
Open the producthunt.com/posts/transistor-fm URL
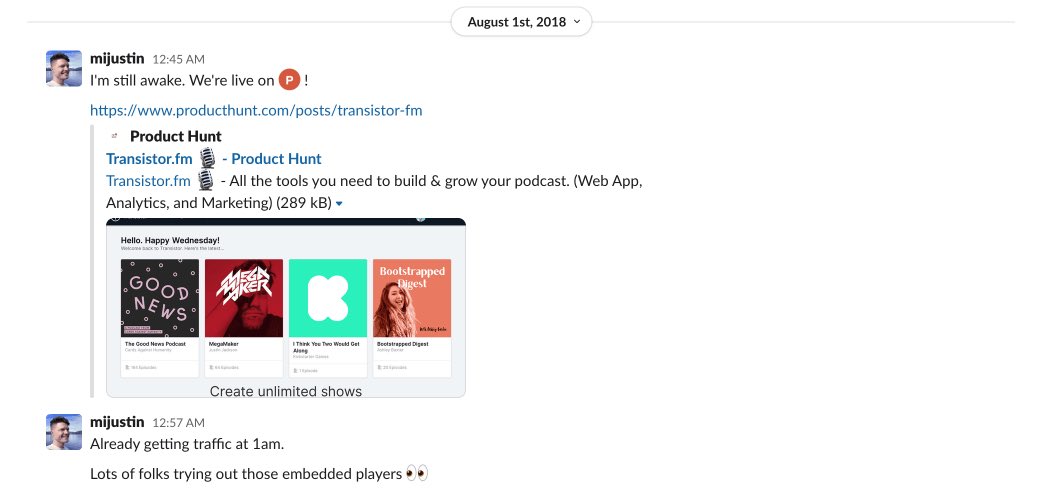[256, 110]
